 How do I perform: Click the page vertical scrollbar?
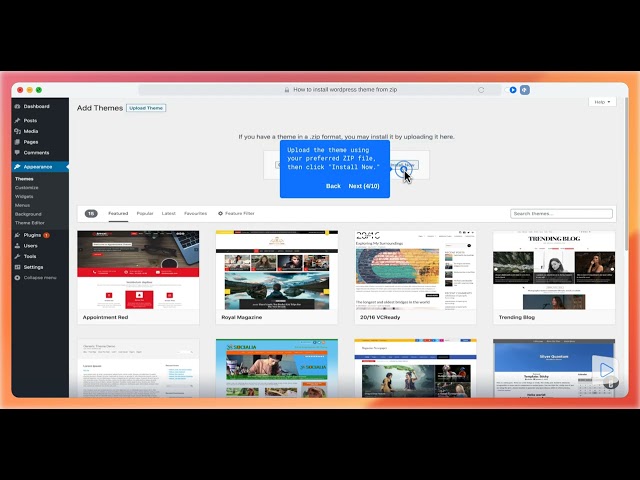626,176
